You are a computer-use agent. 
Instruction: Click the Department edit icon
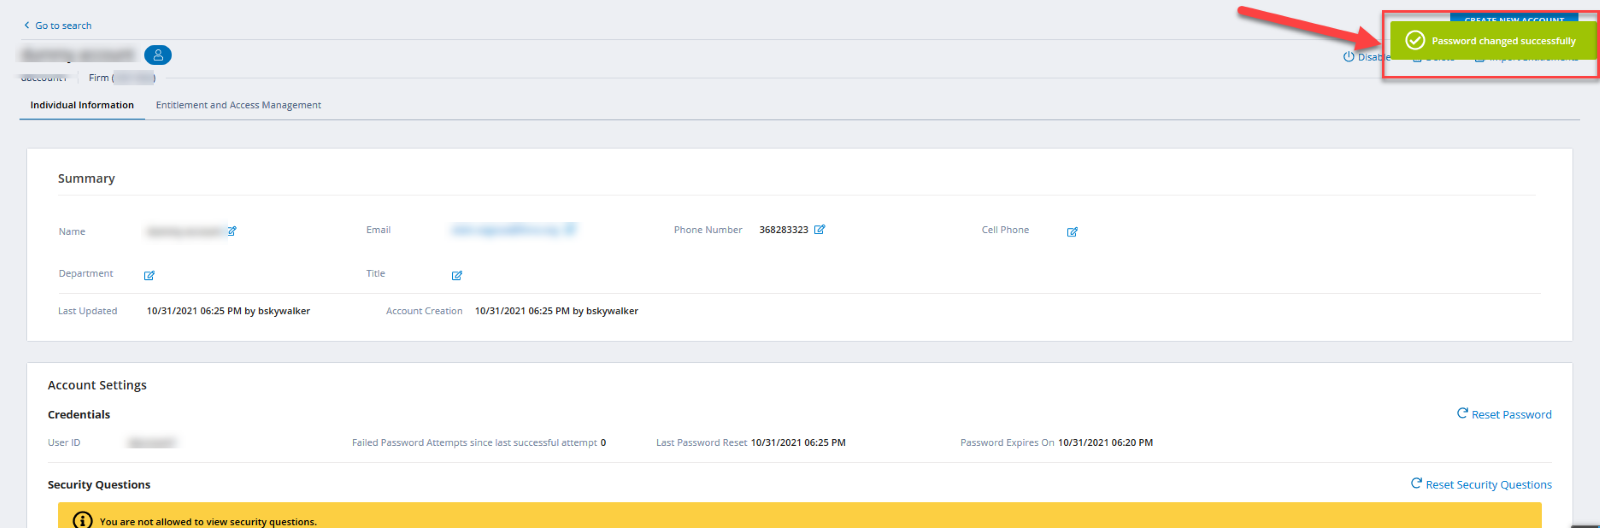click(x=149, y=275)
